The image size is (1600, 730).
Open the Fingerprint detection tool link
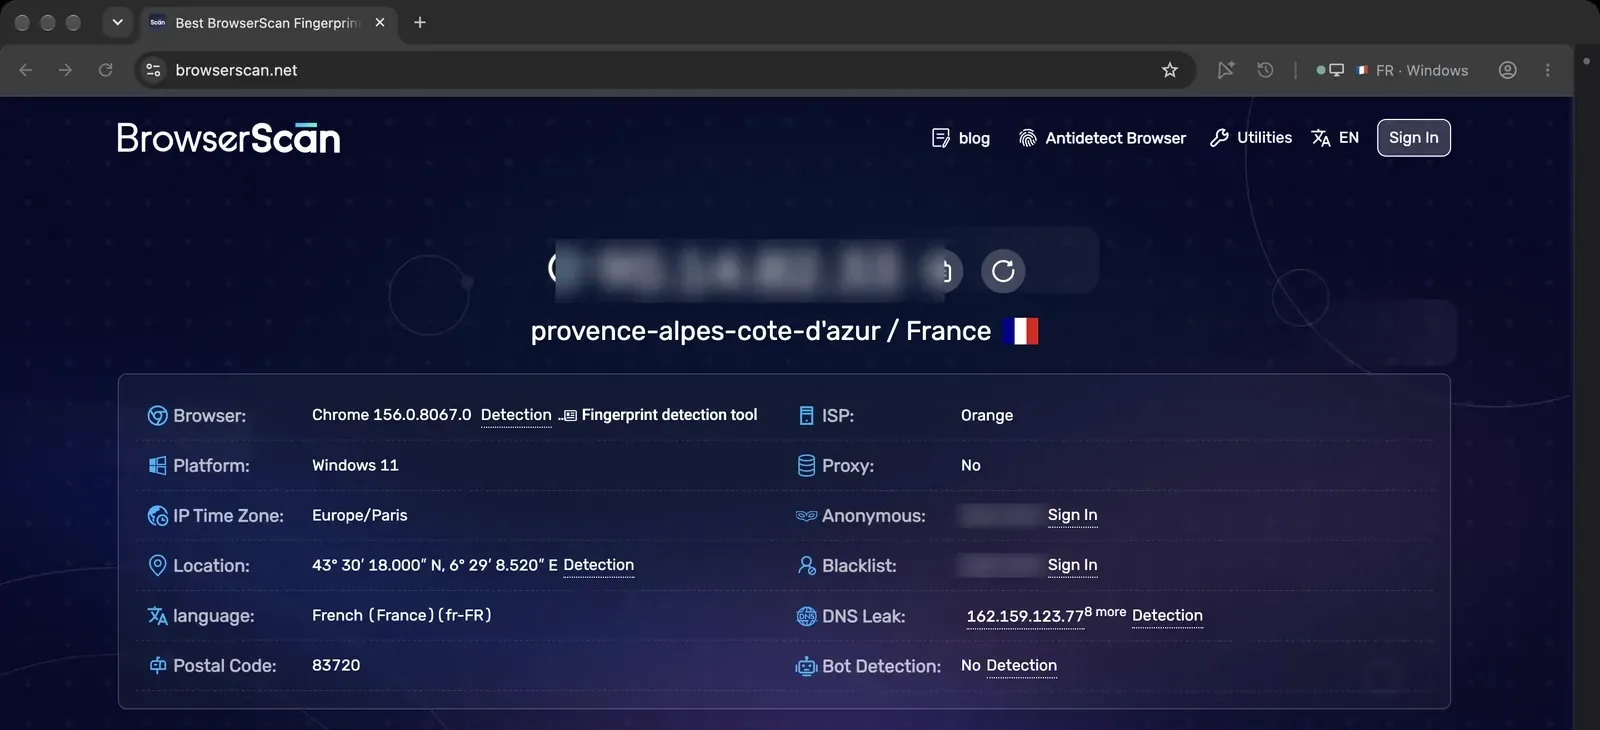660,415
